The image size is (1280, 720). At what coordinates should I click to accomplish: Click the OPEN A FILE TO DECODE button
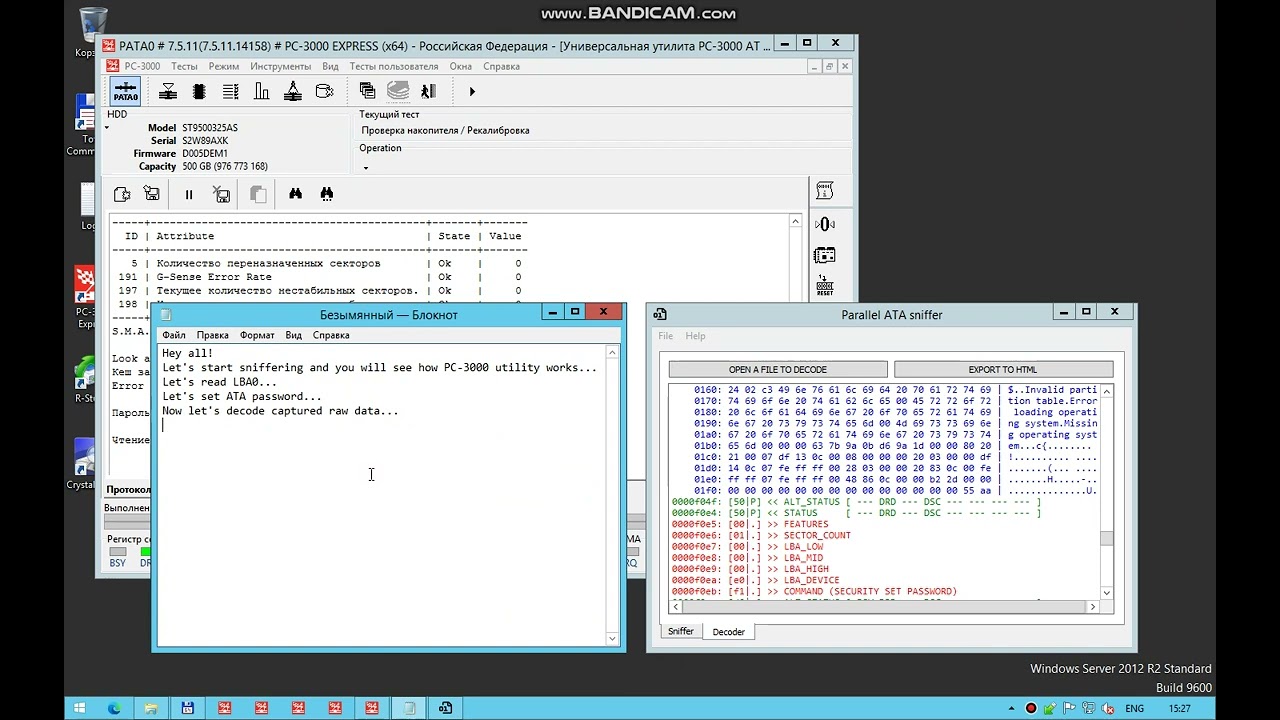click(x=777, y=370)
